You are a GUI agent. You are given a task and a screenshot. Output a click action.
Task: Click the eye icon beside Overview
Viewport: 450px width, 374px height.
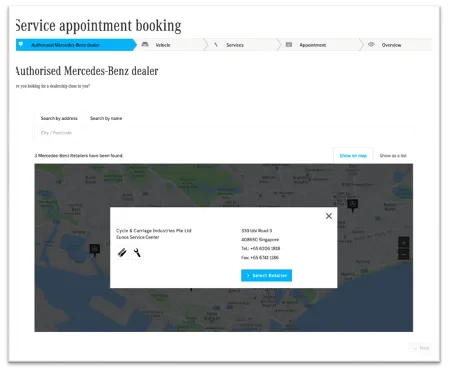point(371,44)
